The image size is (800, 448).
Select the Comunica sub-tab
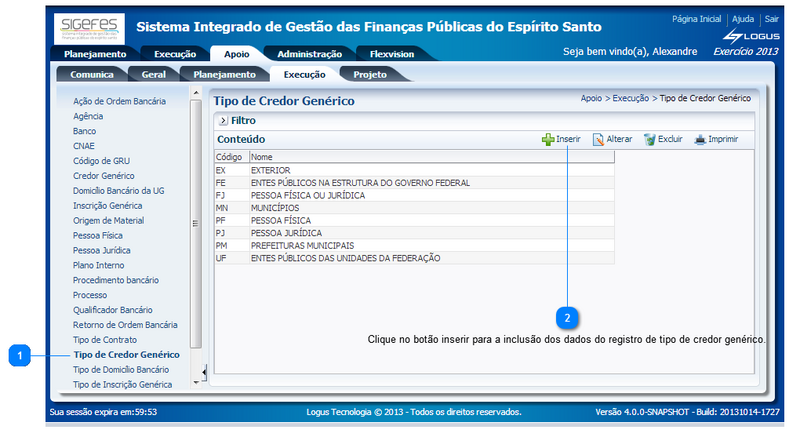point(91,74)
